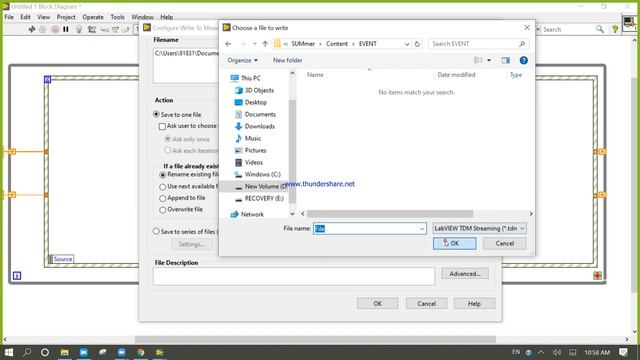640x360 pixels.
Task: Click the Advanced... button
Action: [x=464, y=273]
